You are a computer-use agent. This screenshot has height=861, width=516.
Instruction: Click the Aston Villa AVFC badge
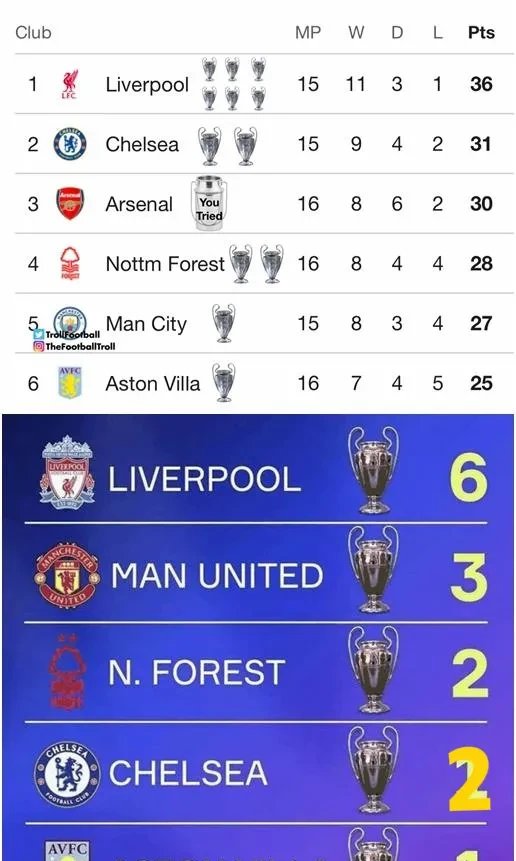click(70, 383)
